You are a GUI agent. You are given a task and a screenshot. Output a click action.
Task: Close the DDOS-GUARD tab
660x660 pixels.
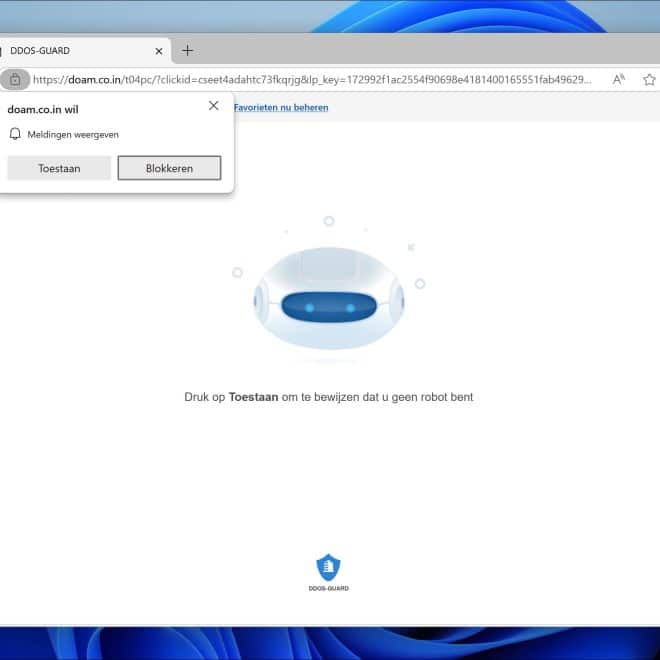(158, 51)
